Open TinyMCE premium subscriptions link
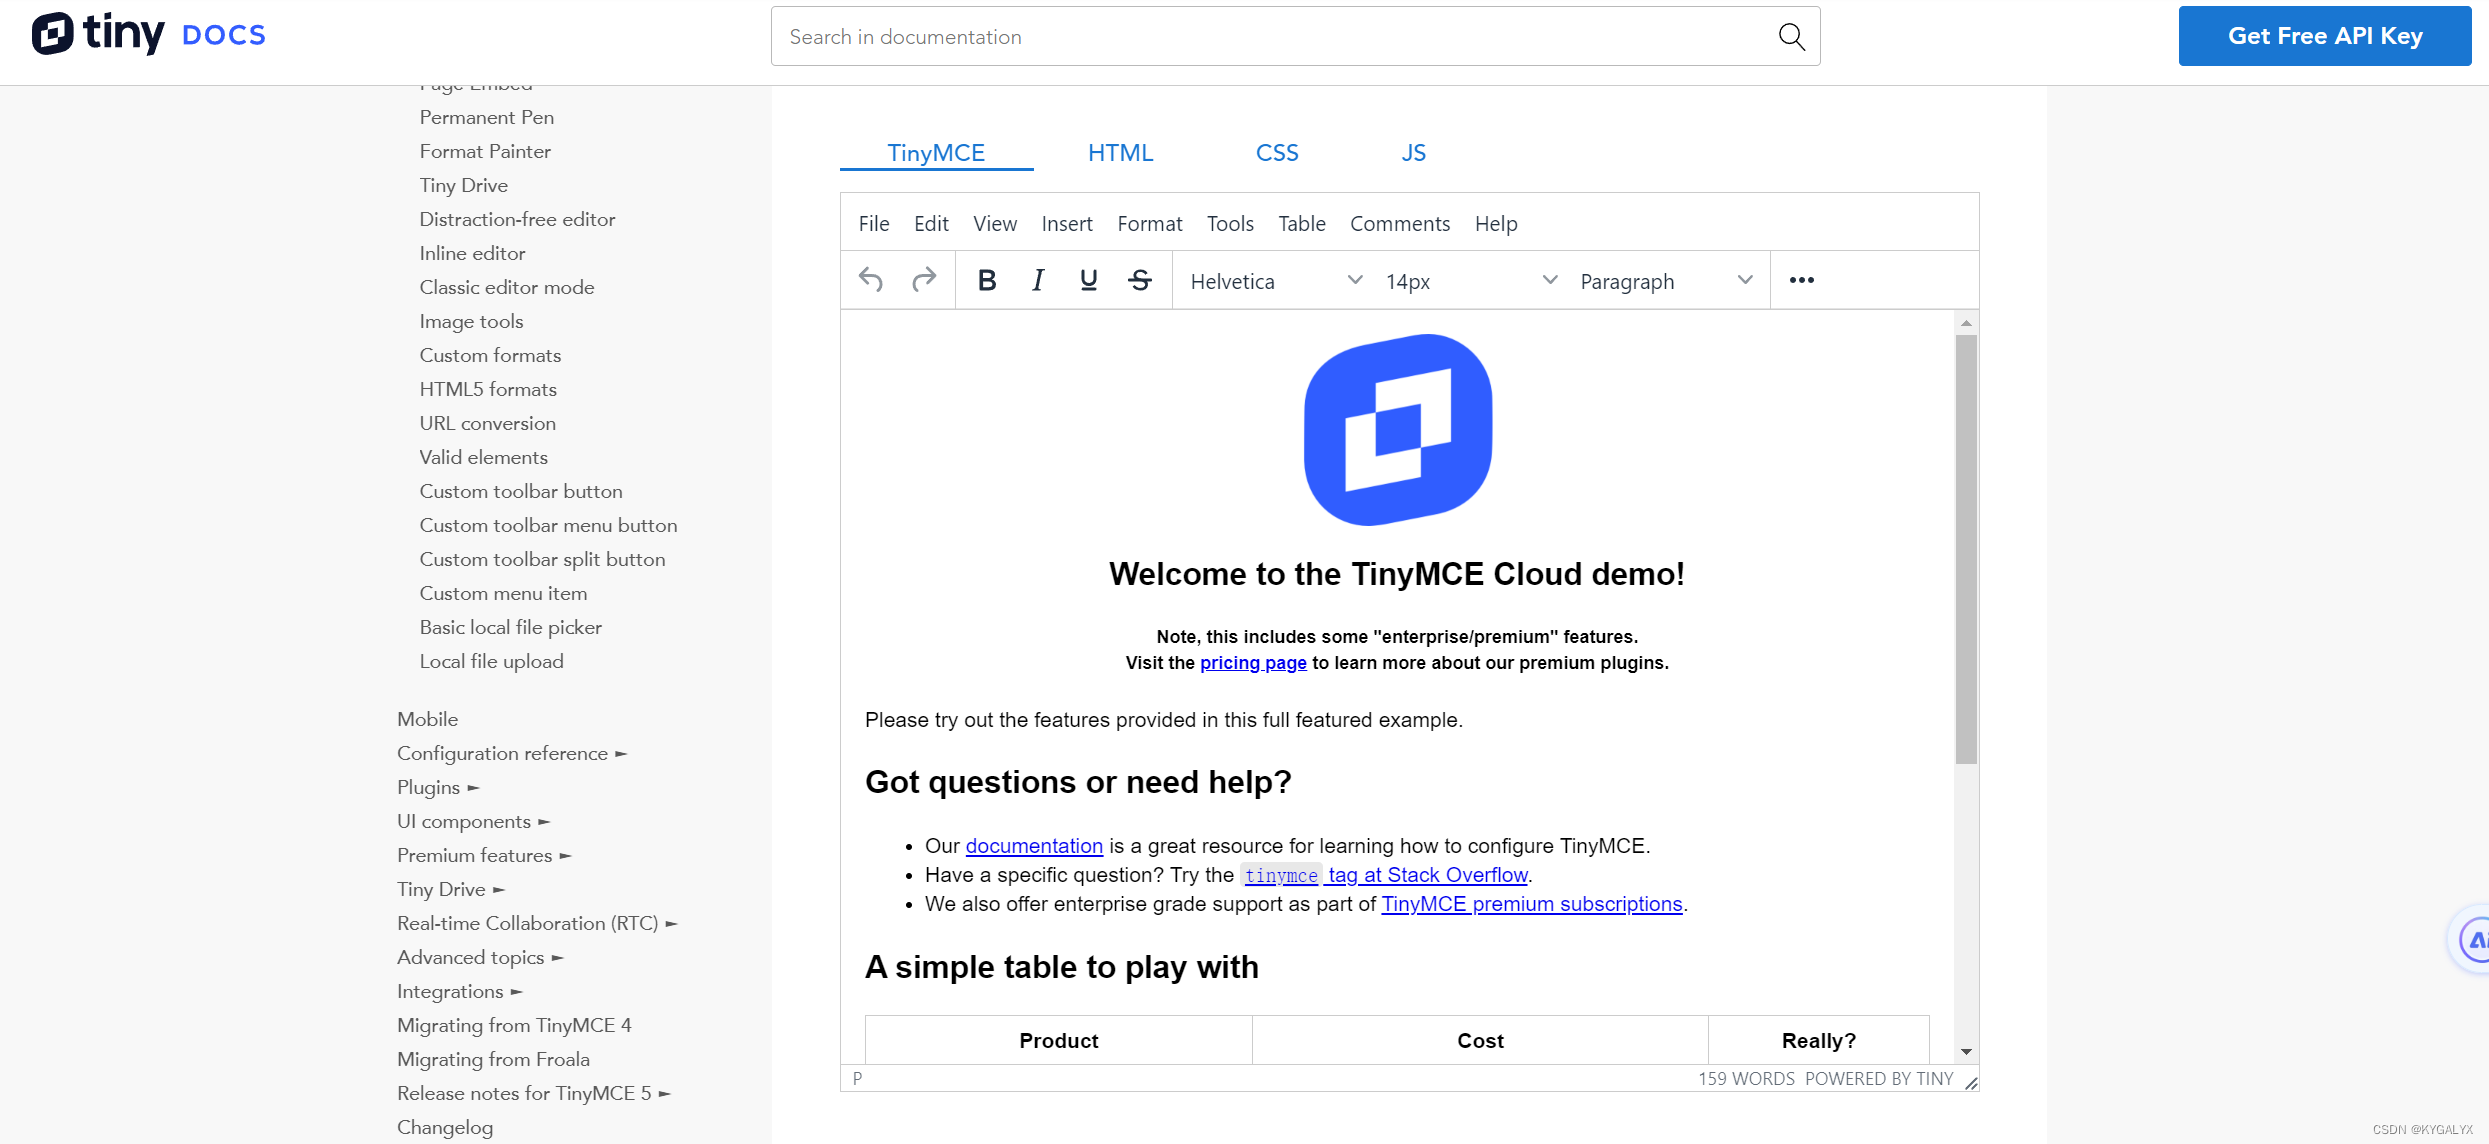Viewport: 2489px width, 1144px height. click(x=1532, y=904)
